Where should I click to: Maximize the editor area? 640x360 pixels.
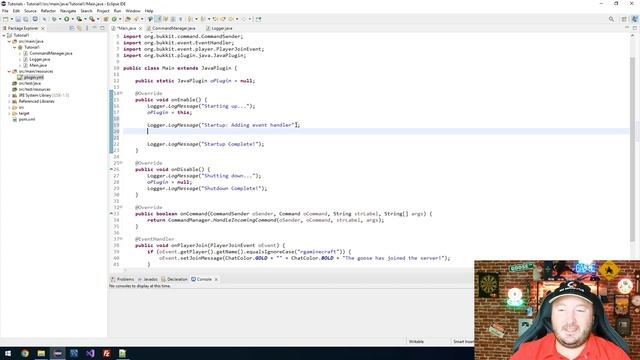(x=635, y=28)
